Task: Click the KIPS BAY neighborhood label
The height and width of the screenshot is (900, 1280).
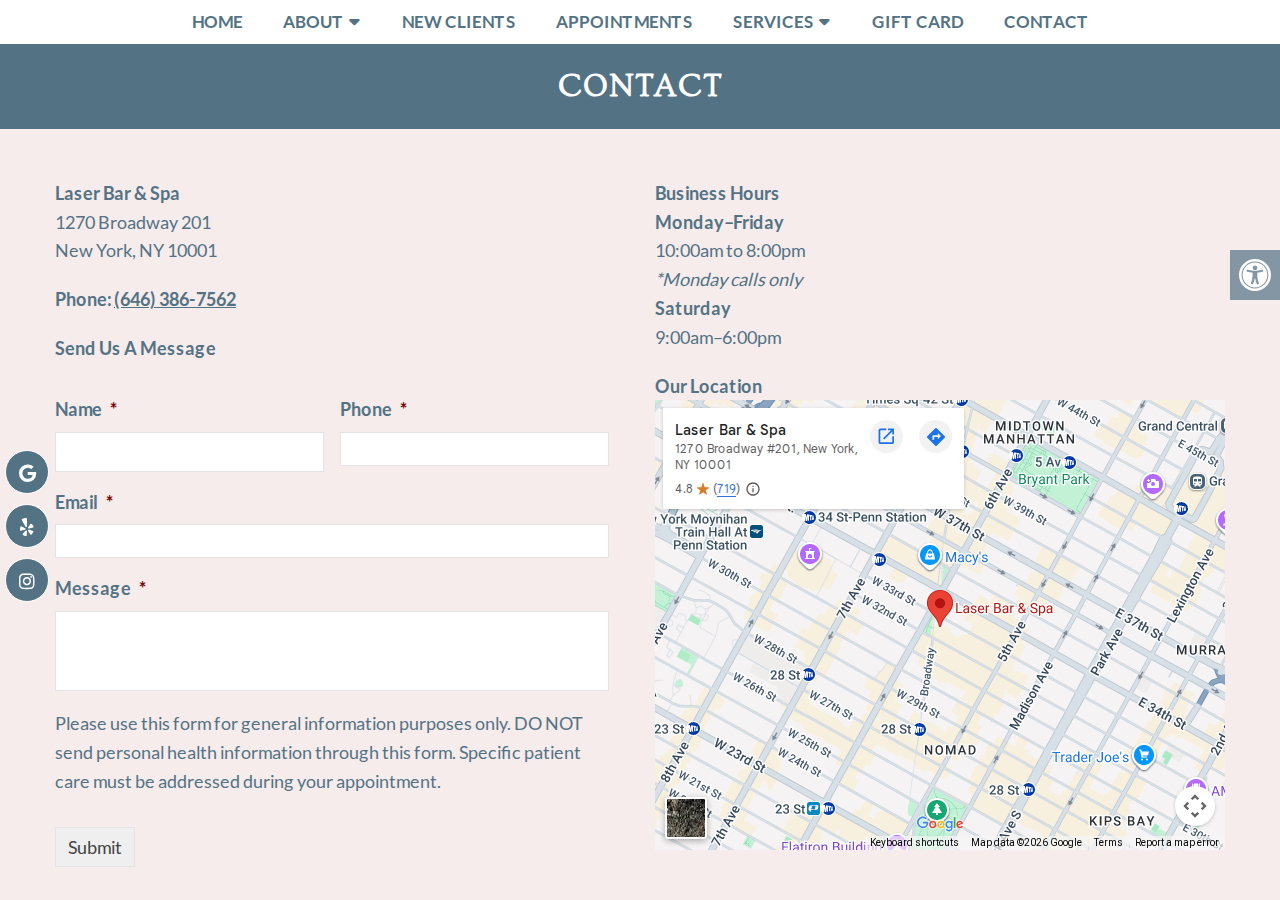Action: [1121, 821]
